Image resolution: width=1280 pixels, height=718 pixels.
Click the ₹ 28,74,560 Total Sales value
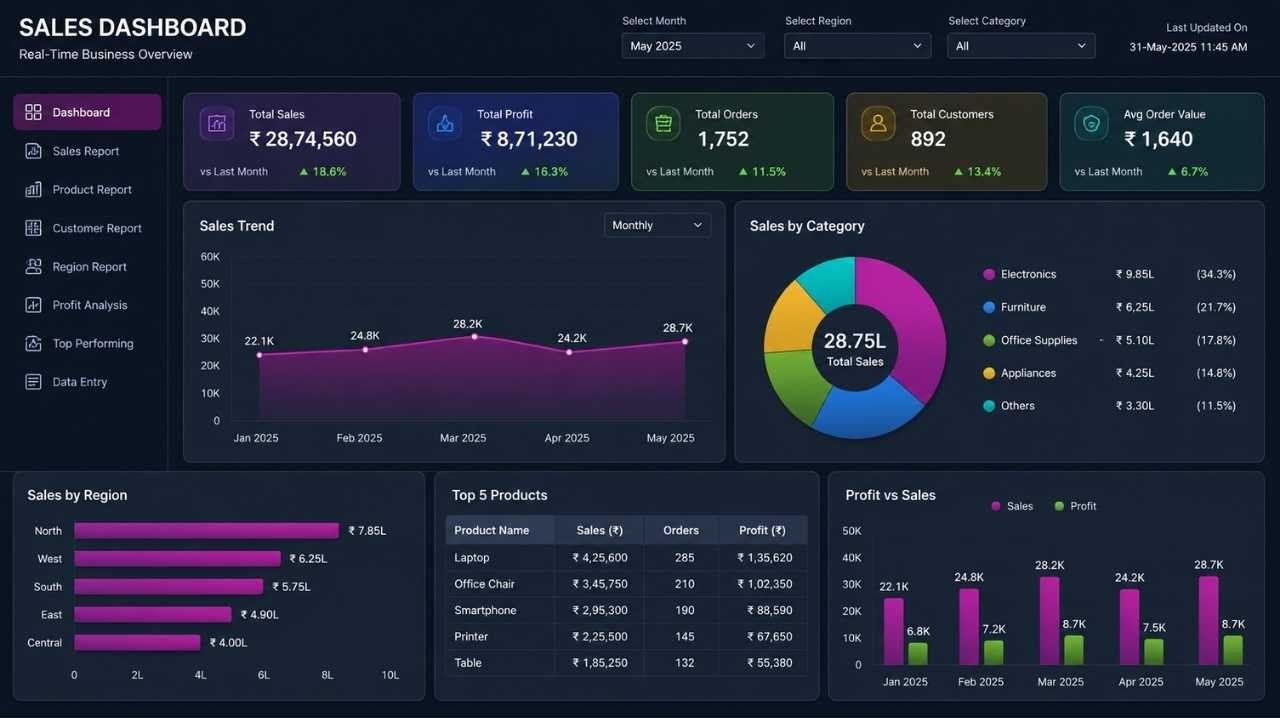(303, 139)
